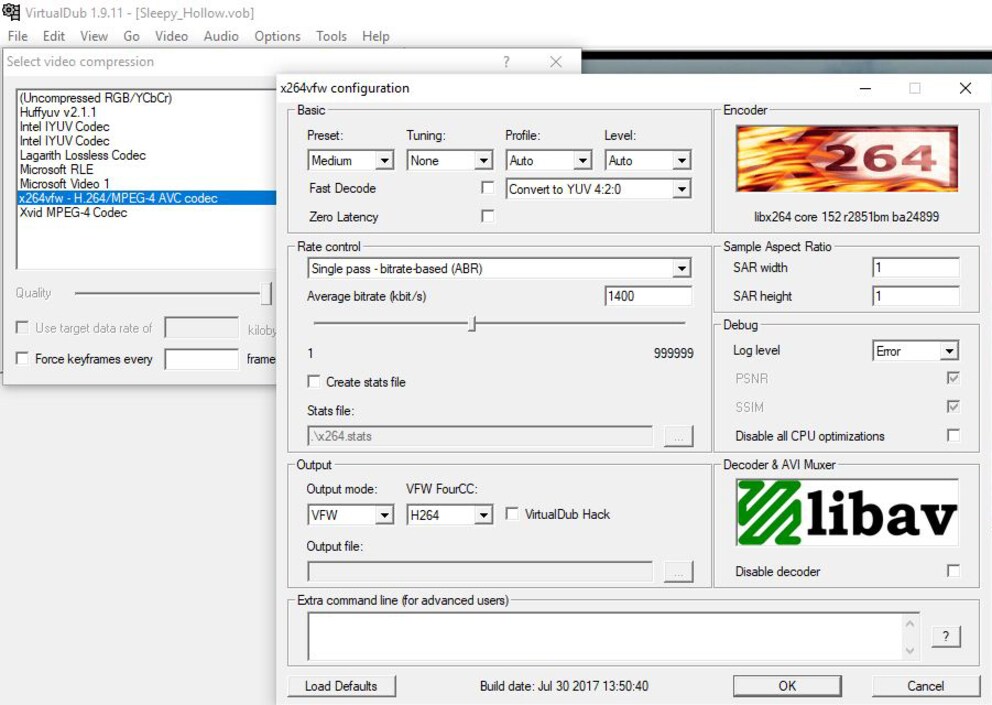Confirm x264vfw settings with OK
This screenshot has height=705, width=992.
(787, 686)
